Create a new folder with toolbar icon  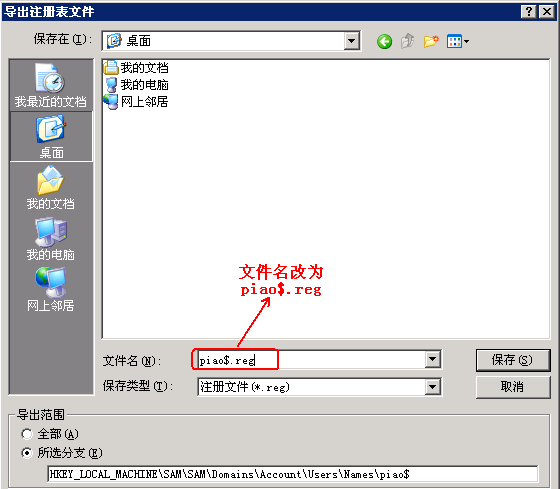[431, 41]
